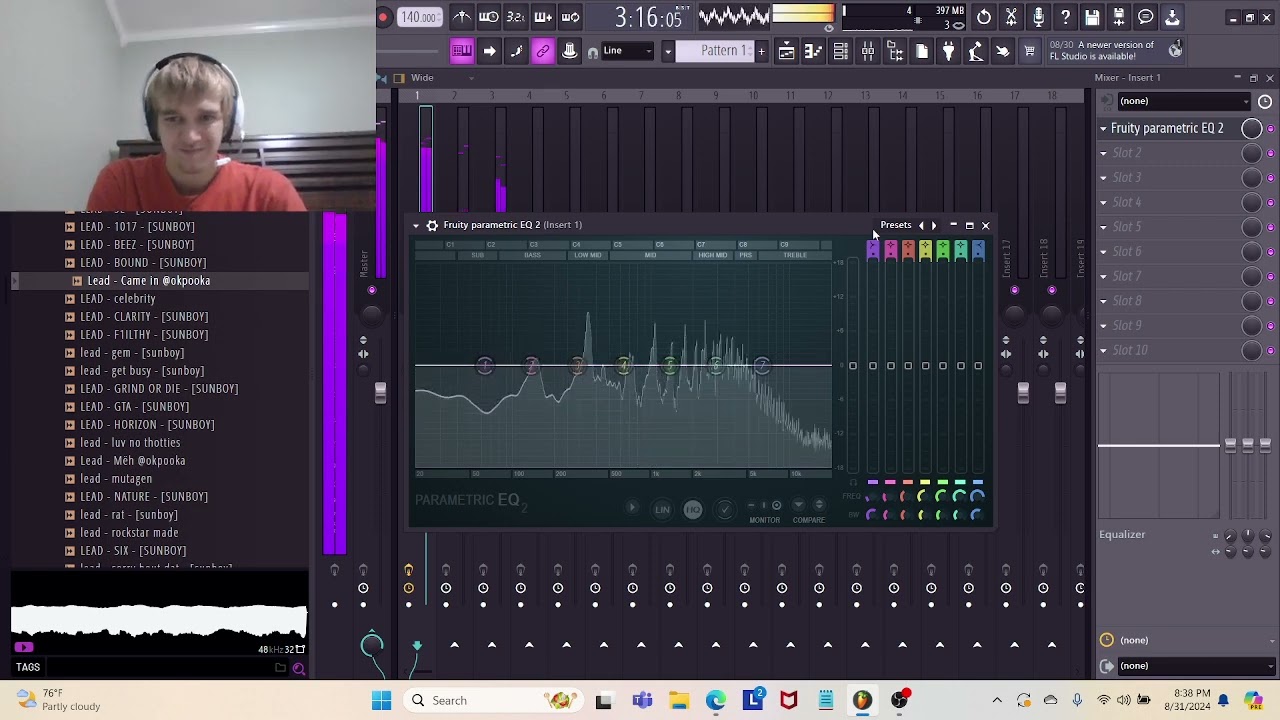Open the Line snap dropdown
Viewport: 1280px width, 720px height.
pyautogui.click(x=627, y=51)
